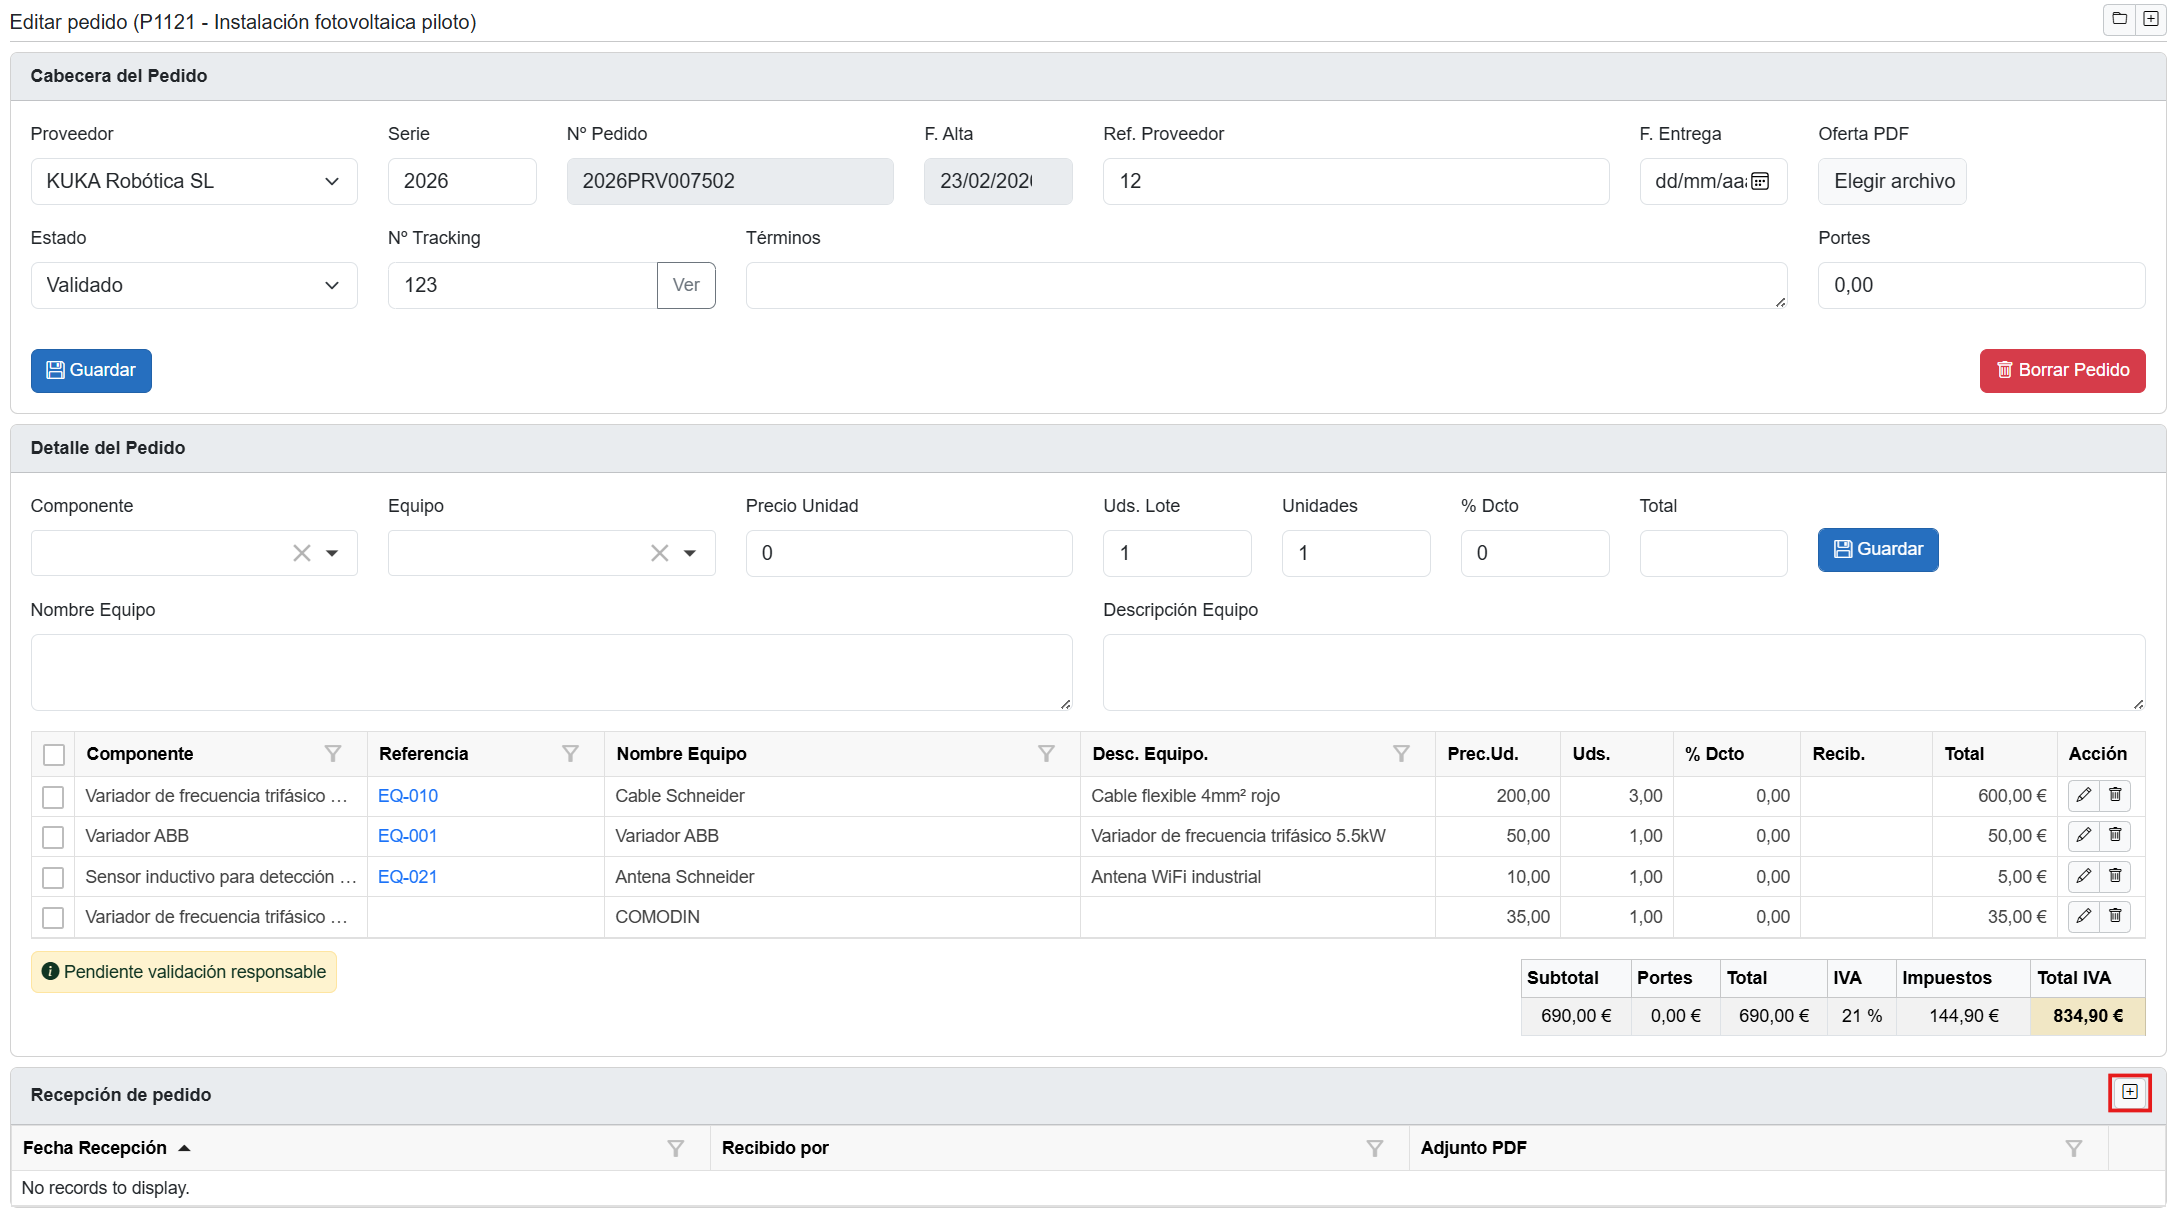Edit the Cable Schneider row with pencil icon
This screenshot has width=2176, height=1217.
point(2083,795)
